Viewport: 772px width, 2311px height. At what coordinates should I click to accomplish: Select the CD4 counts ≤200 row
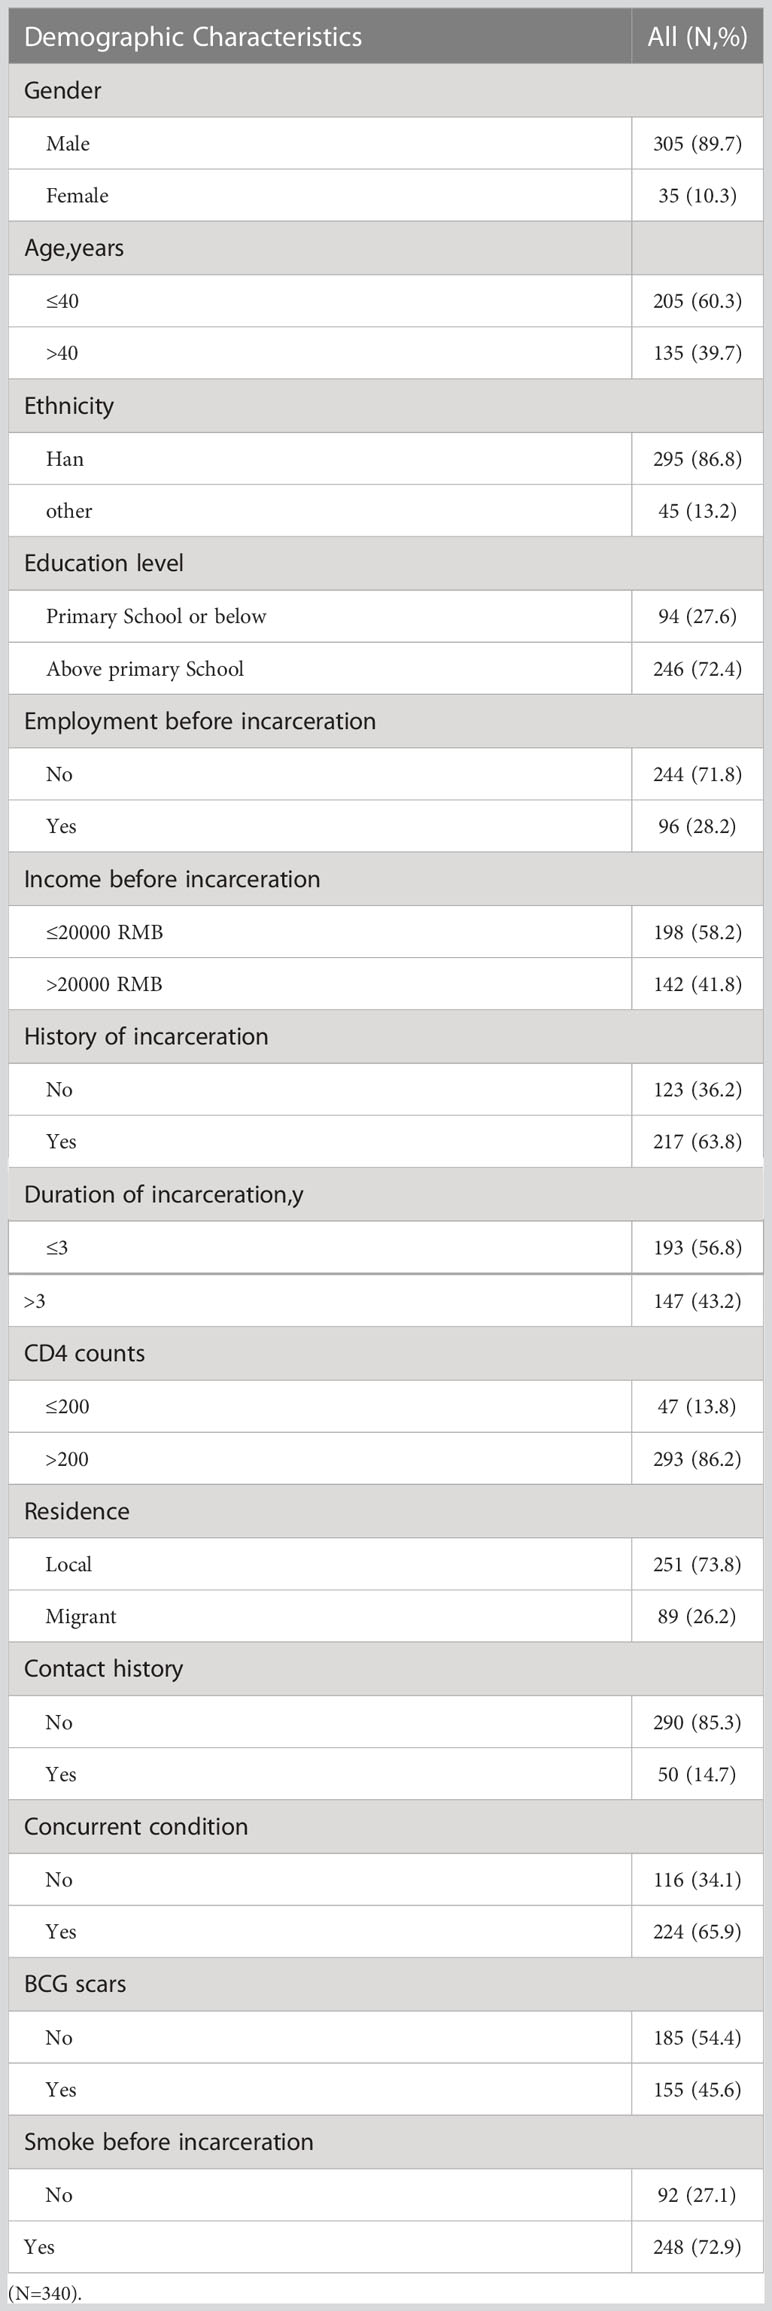tap(386, 1407)
